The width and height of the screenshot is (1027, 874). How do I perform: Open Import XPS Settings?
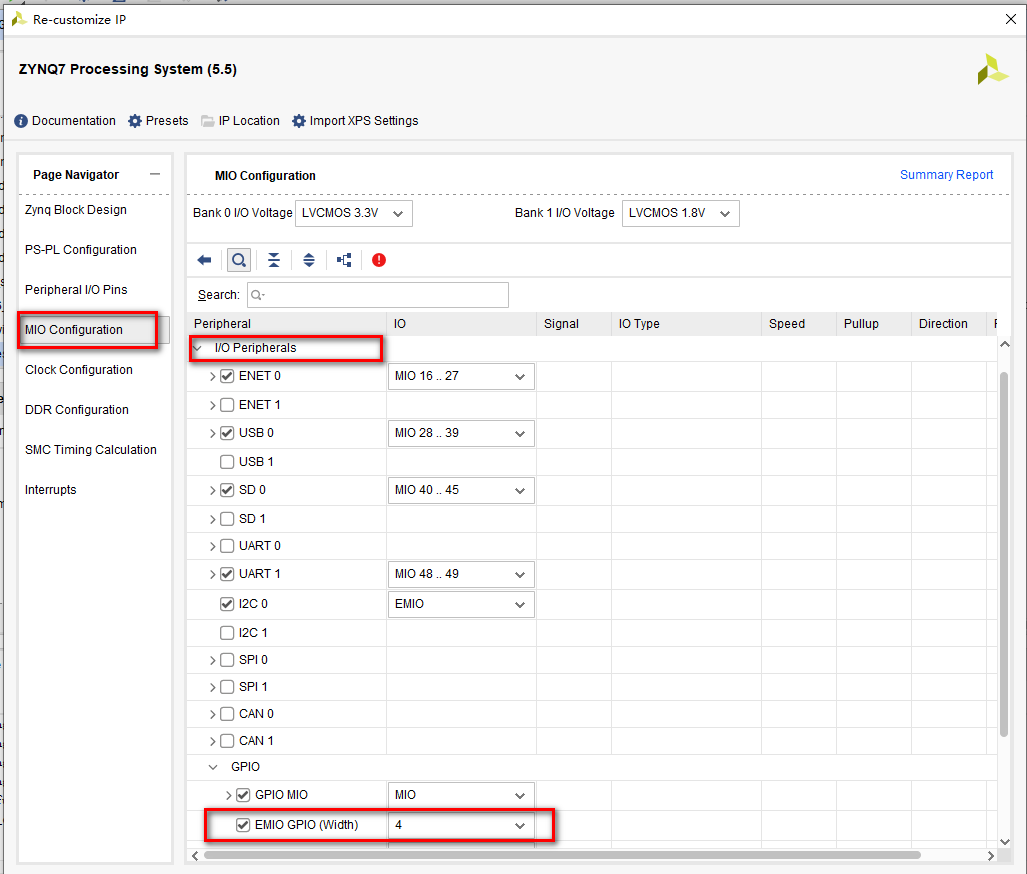(355, 121)
